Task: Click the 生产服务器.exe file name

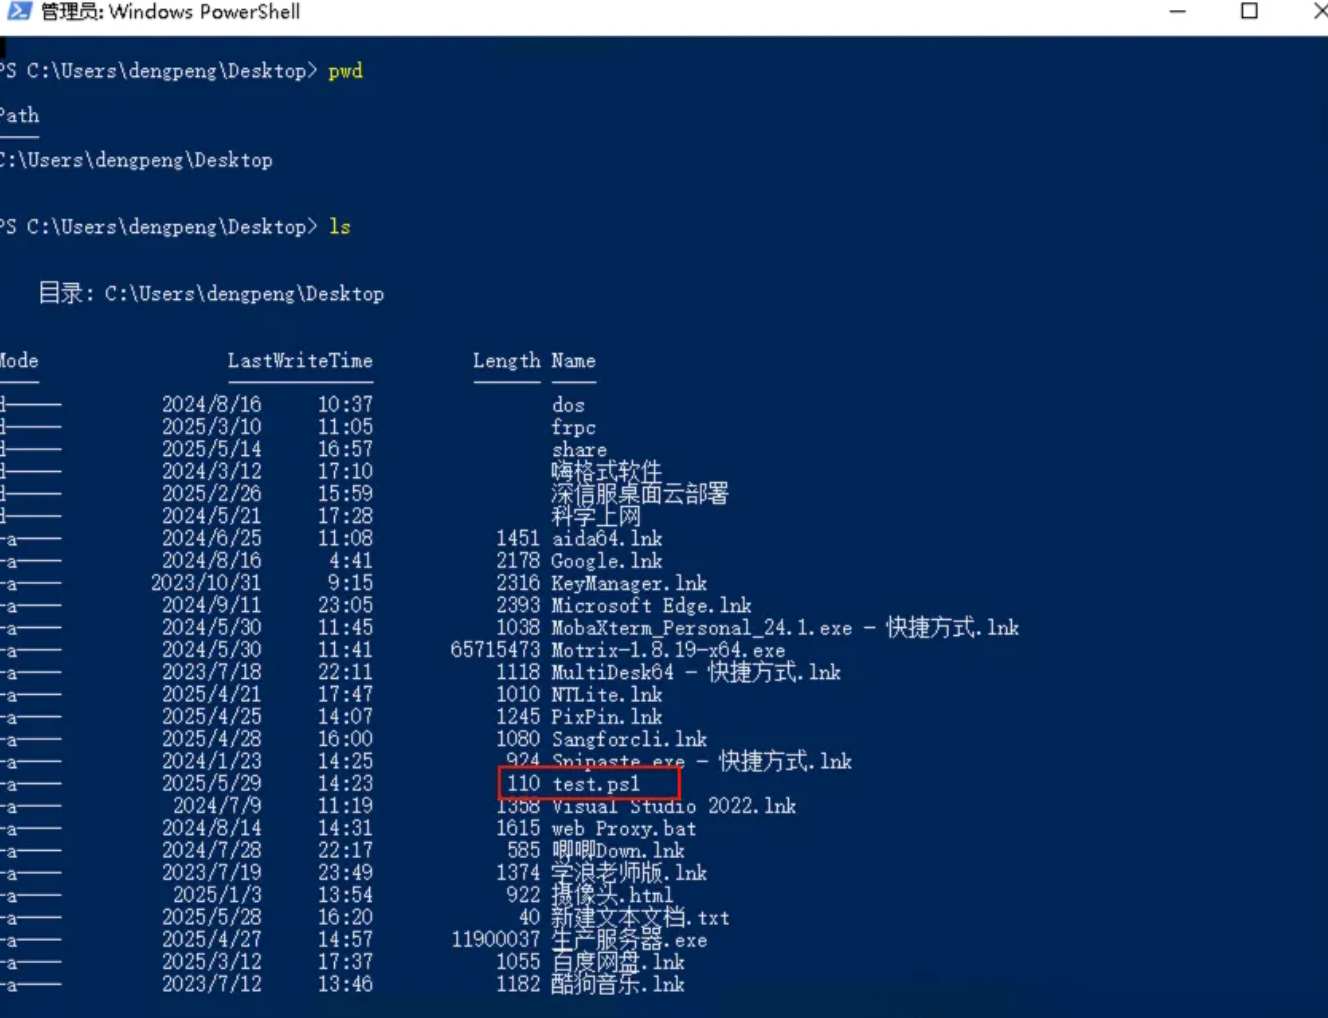Action: click(629, 940)
